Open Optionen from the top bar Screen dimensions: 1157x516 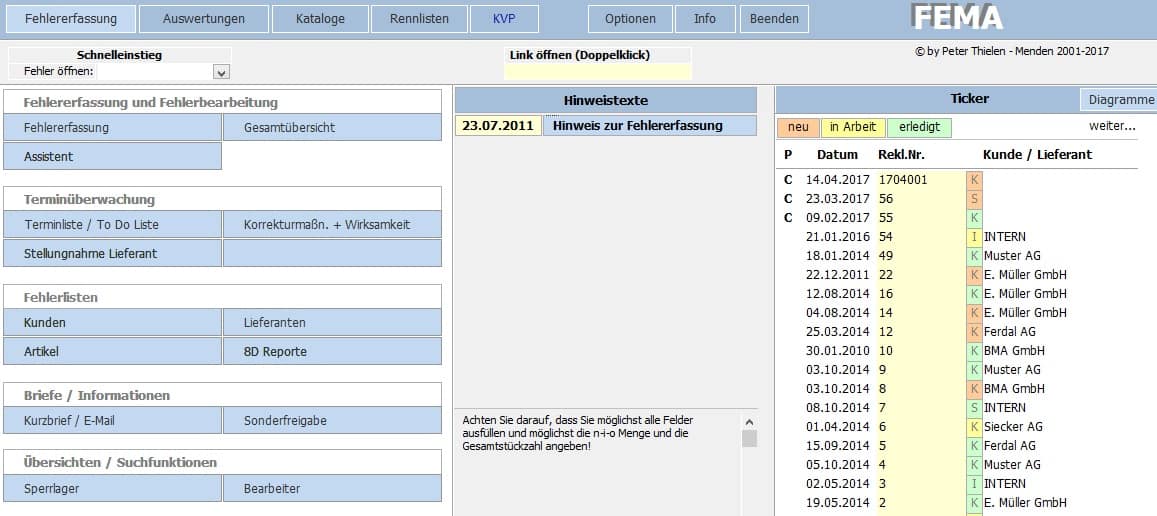pos(630,19)
